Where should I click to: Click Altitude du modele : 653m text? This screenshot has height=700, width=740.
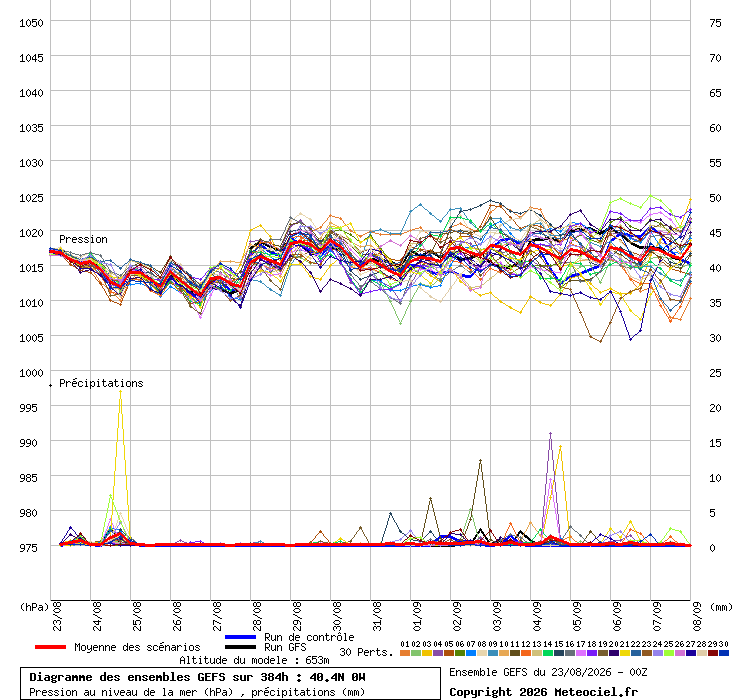coord(254,660)
